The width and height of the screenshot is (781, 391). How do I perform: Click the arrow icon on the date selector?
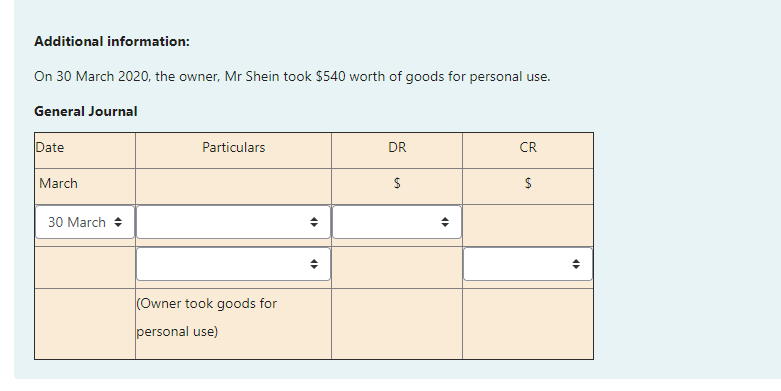118,222
